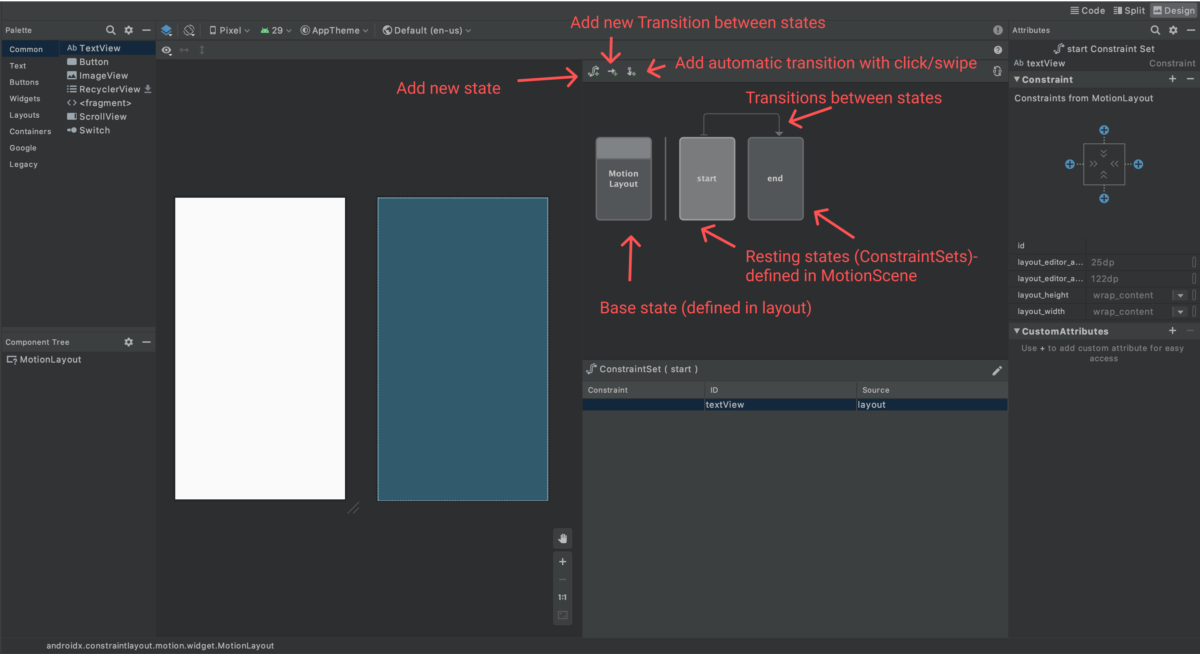Click the Add new Transition icon
The height and width of the screenshot is (654, 1200).
[x=611, y=71]
